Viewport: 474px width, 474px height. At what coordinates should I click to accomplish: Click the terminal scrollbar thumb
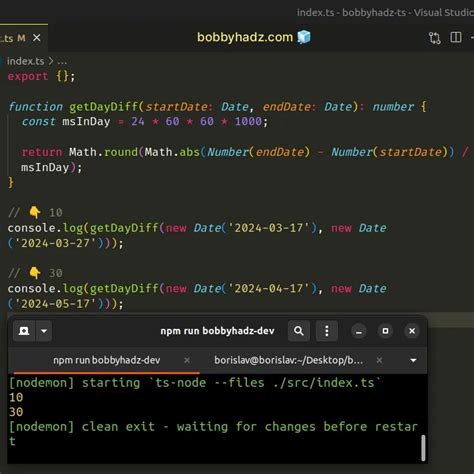(423, 448)
